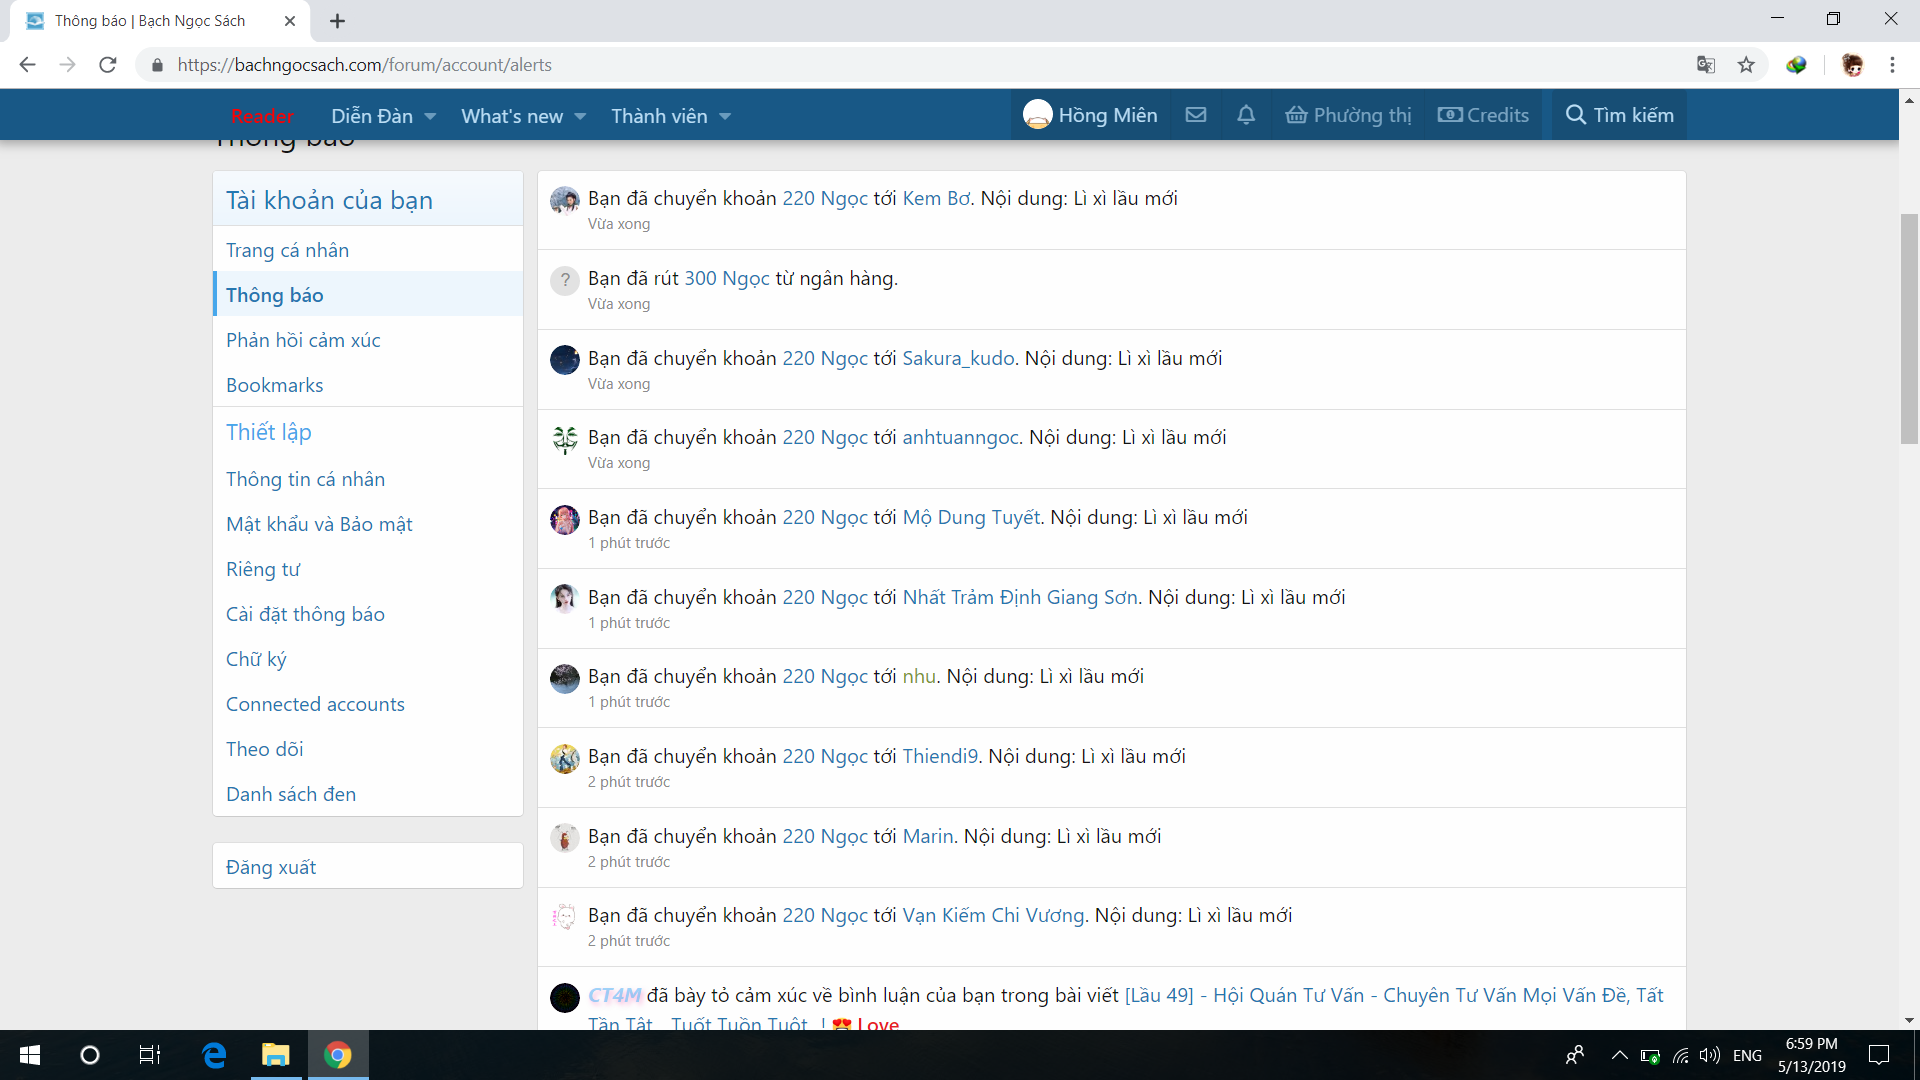Screen dimensions: 1920x1080
Task: Open Kem Bơ profile link
Action: [x=936, y=198]
